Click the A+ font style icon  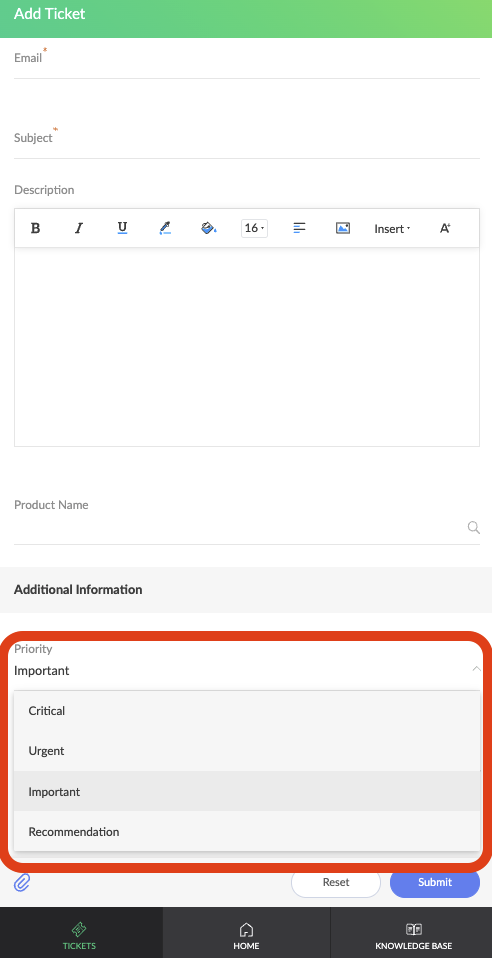pos(445,228)
